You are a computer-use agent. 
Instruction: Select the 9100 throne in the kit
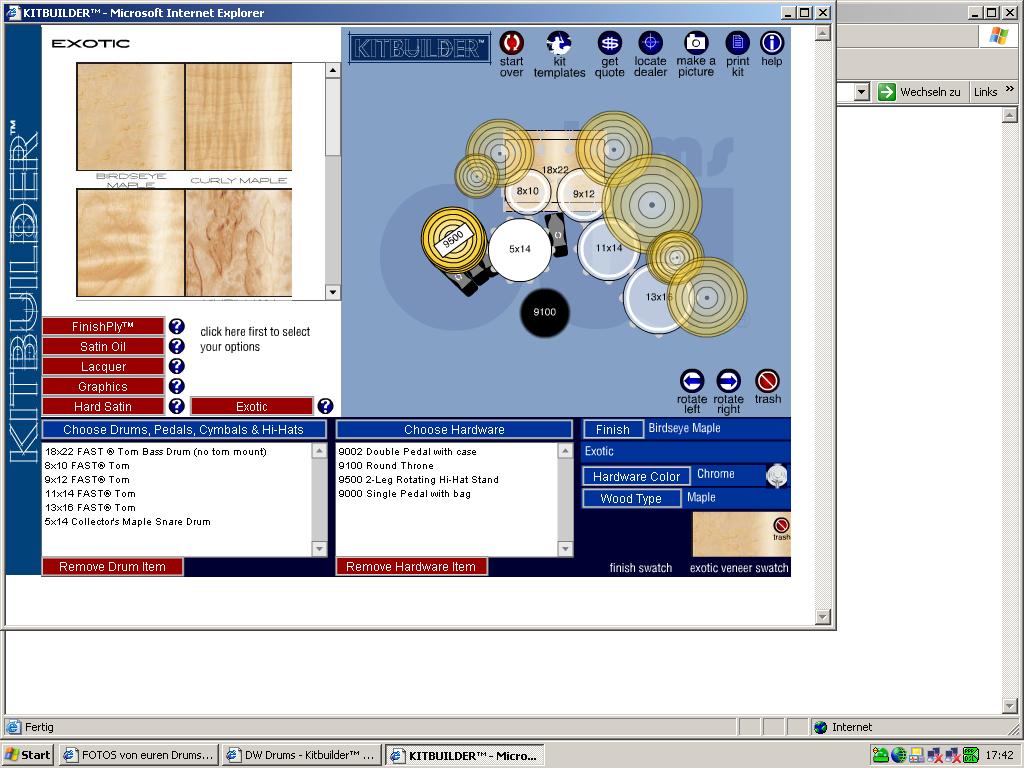(545, 312)
